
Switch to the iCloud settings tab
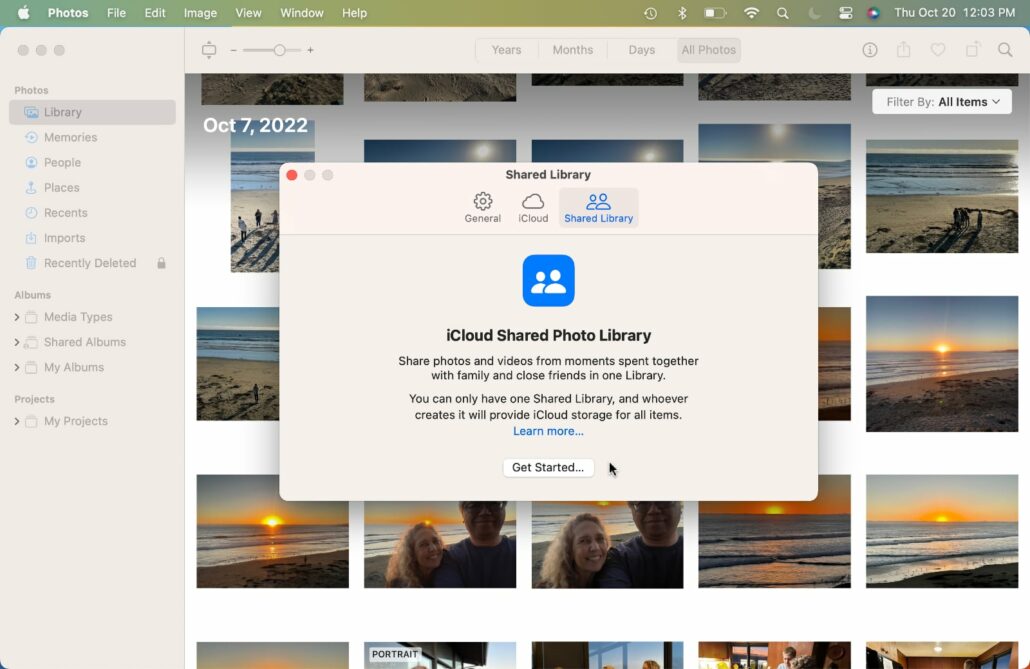533,207
